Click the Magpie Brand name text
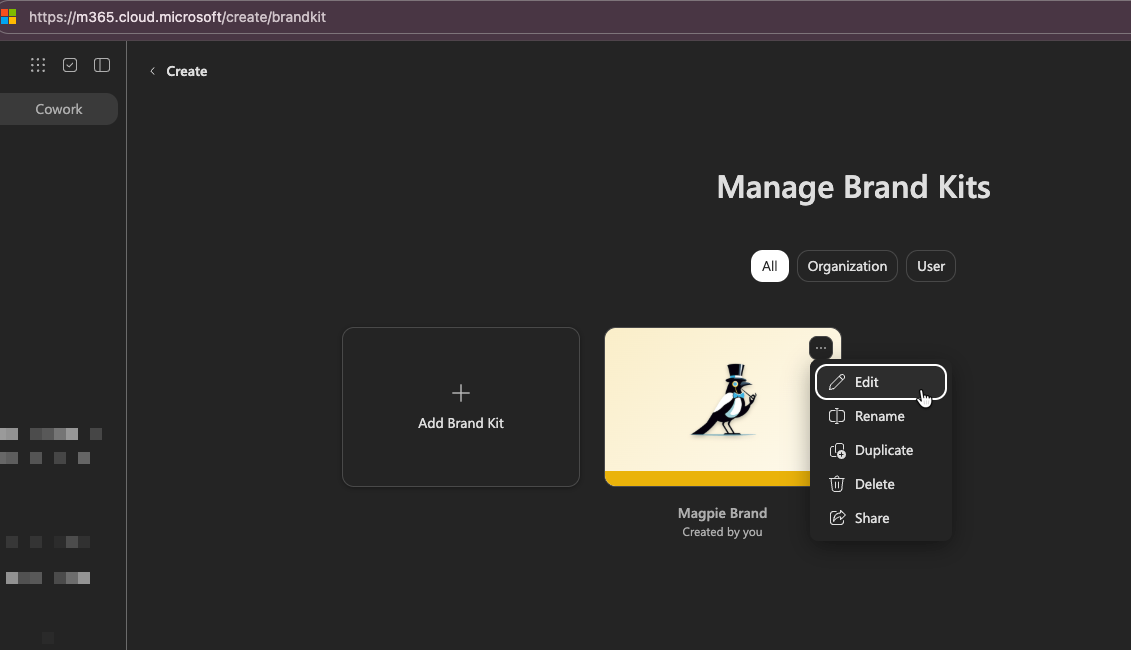This screenshot has width=1131, height=650. [722, 513]
